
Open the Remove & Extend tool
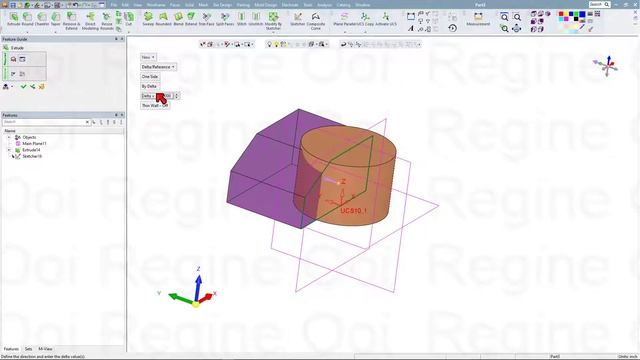[71, 21]
